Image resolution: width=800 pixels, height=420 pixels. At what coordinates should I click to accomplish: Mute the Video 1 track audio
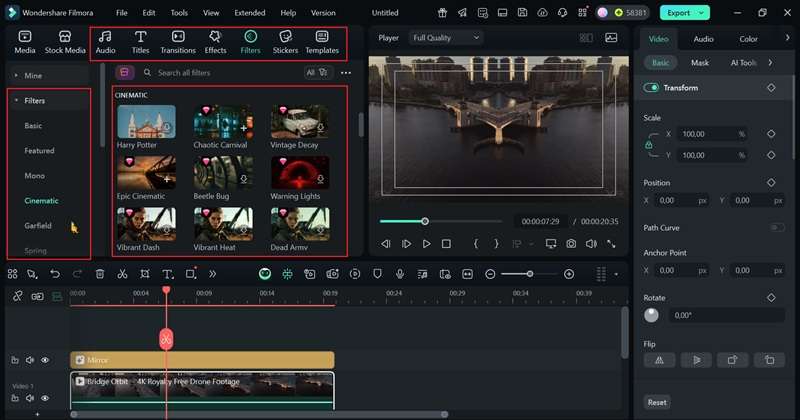(30, 398)
